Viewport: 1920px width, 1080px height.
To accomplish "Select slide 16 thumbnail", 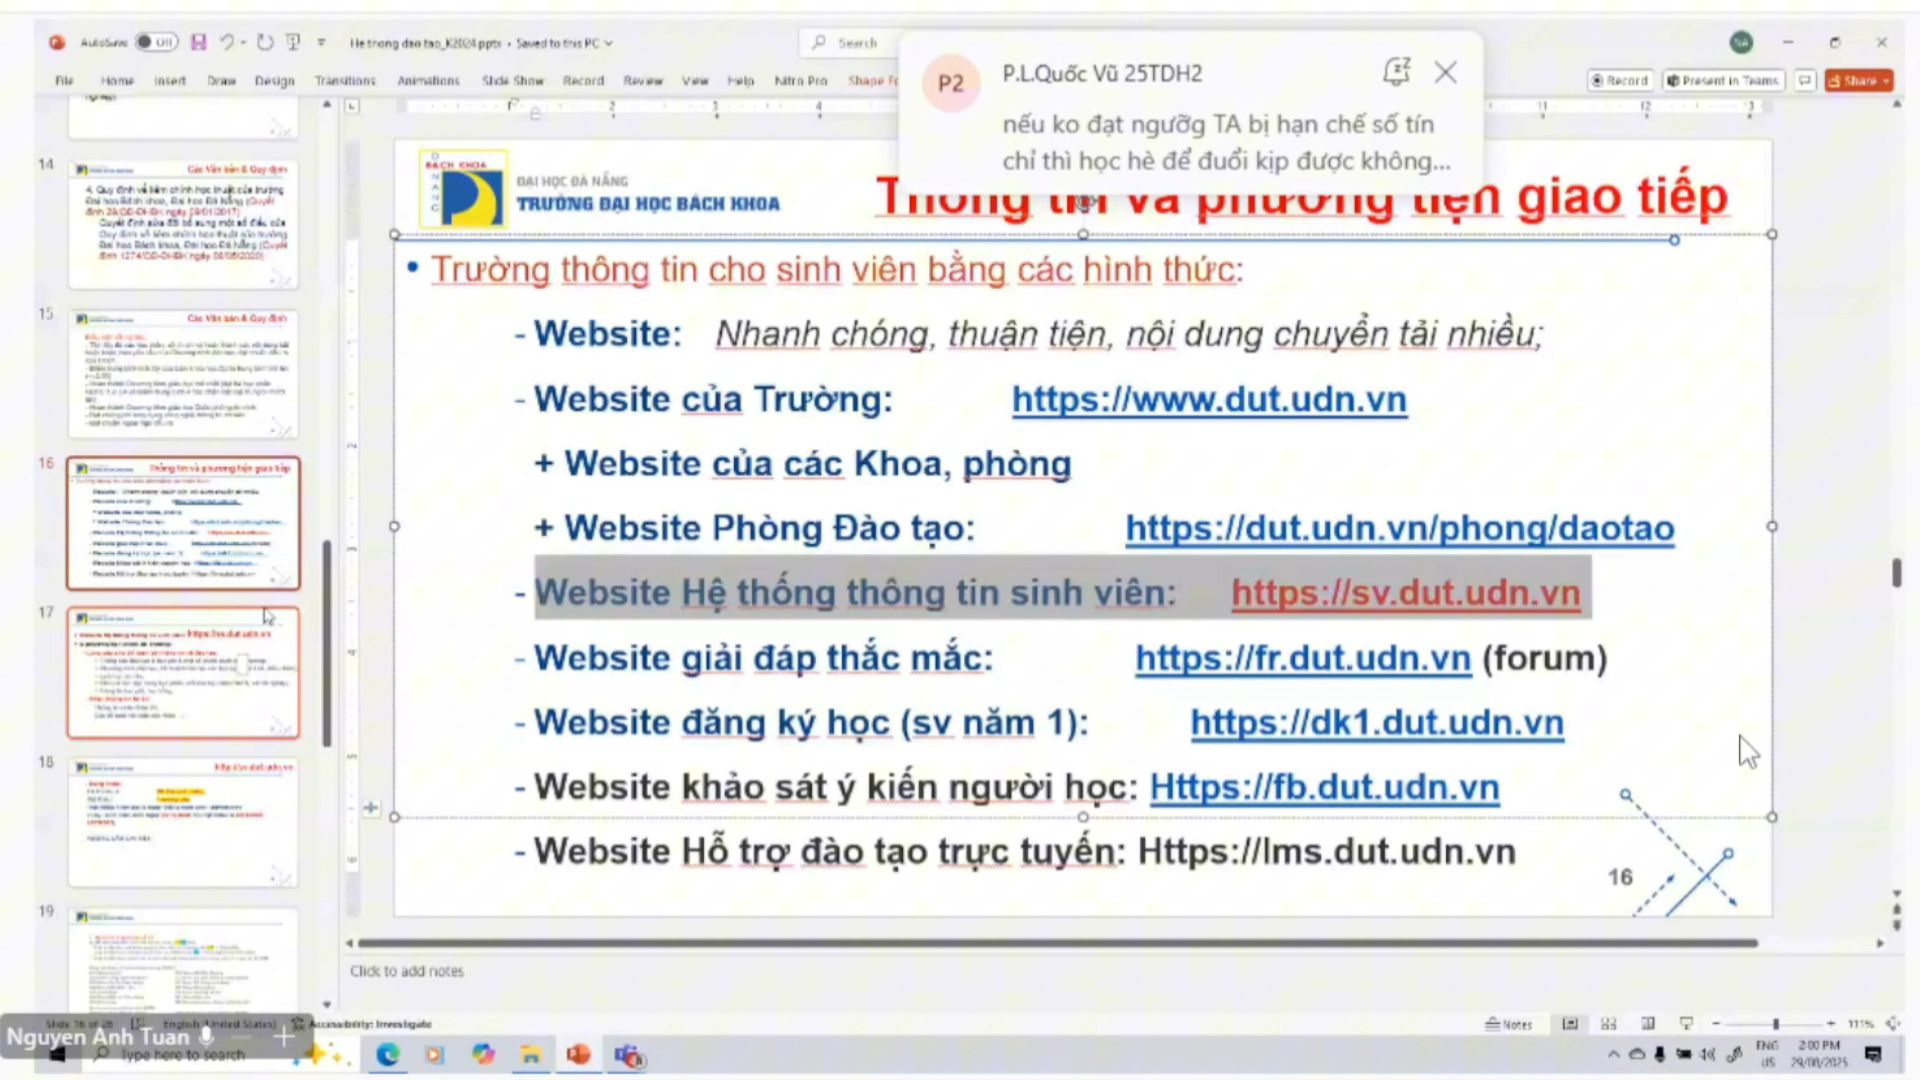I will 183,524.
